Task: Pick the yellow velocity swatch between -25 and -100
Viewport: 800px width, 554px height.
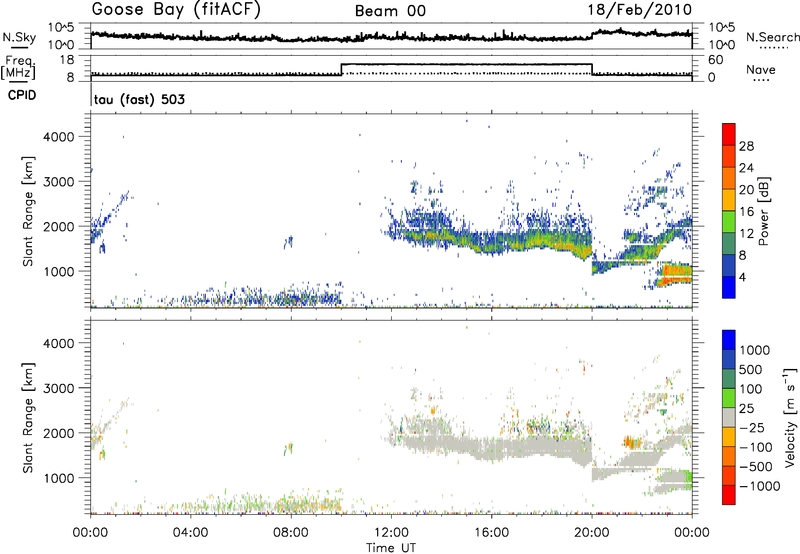Action: click(729, 437)
